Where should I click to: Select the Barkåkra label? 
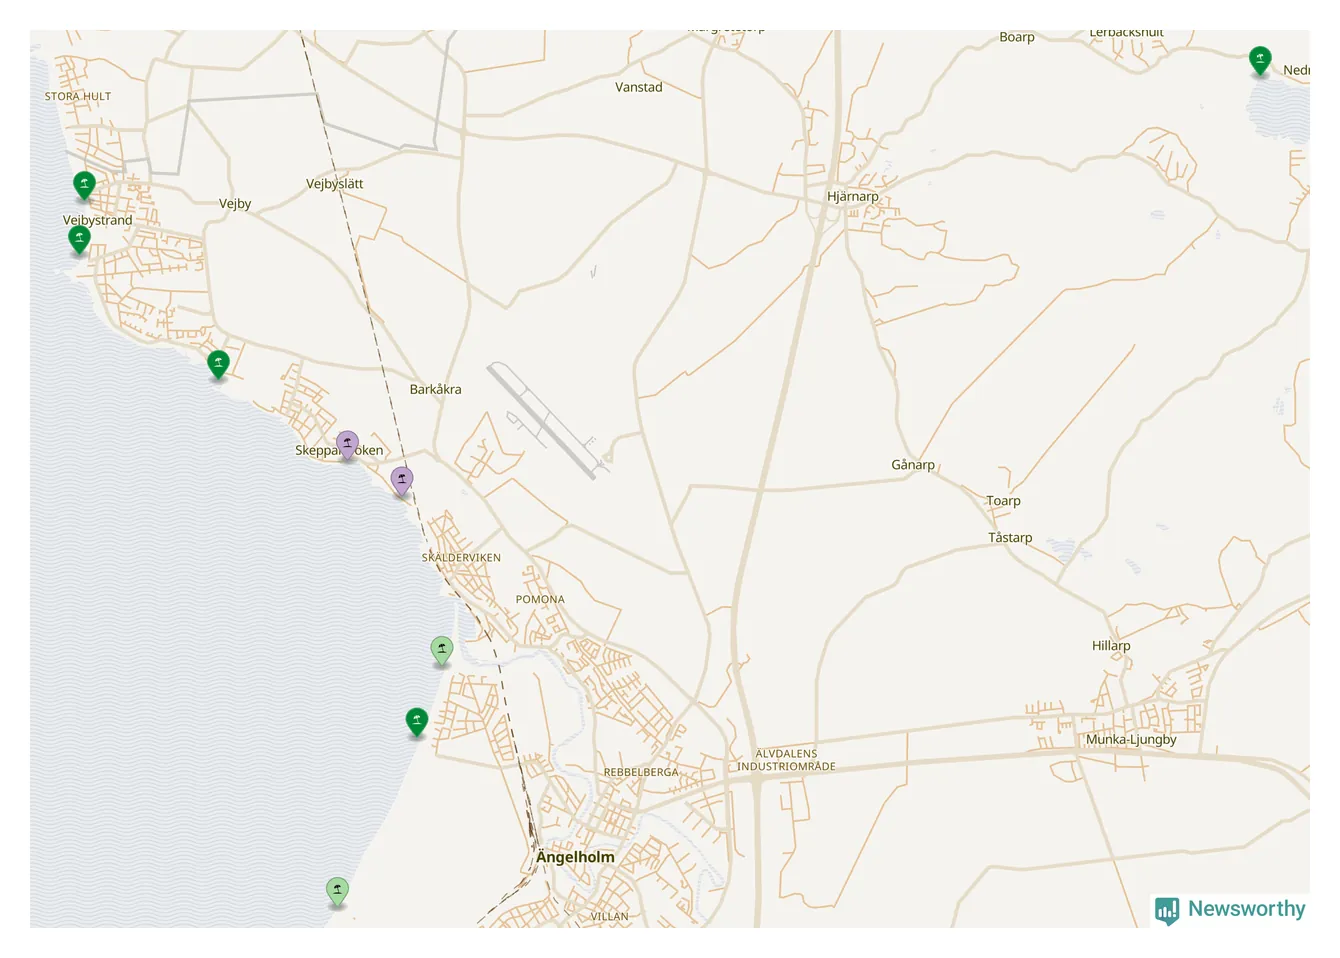click(x=435, y=389)
